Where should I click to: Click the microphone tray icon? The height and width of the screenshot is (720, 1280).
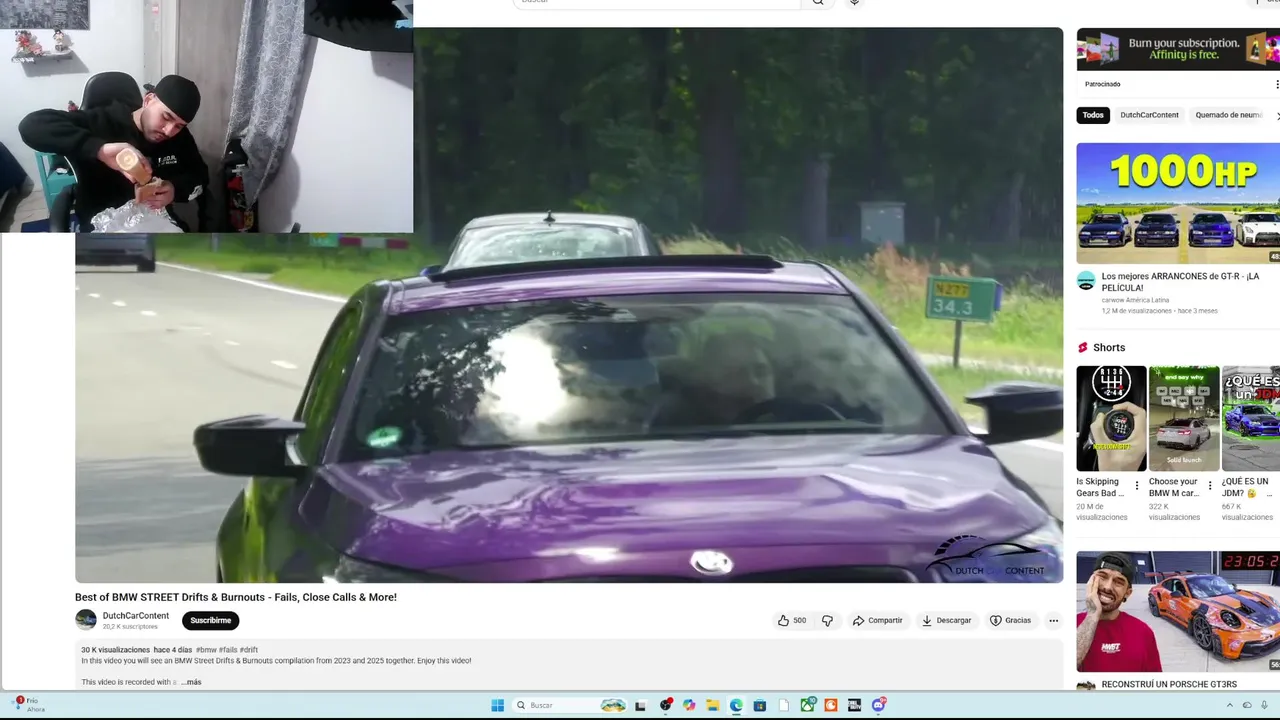[x=1265, y=705]
